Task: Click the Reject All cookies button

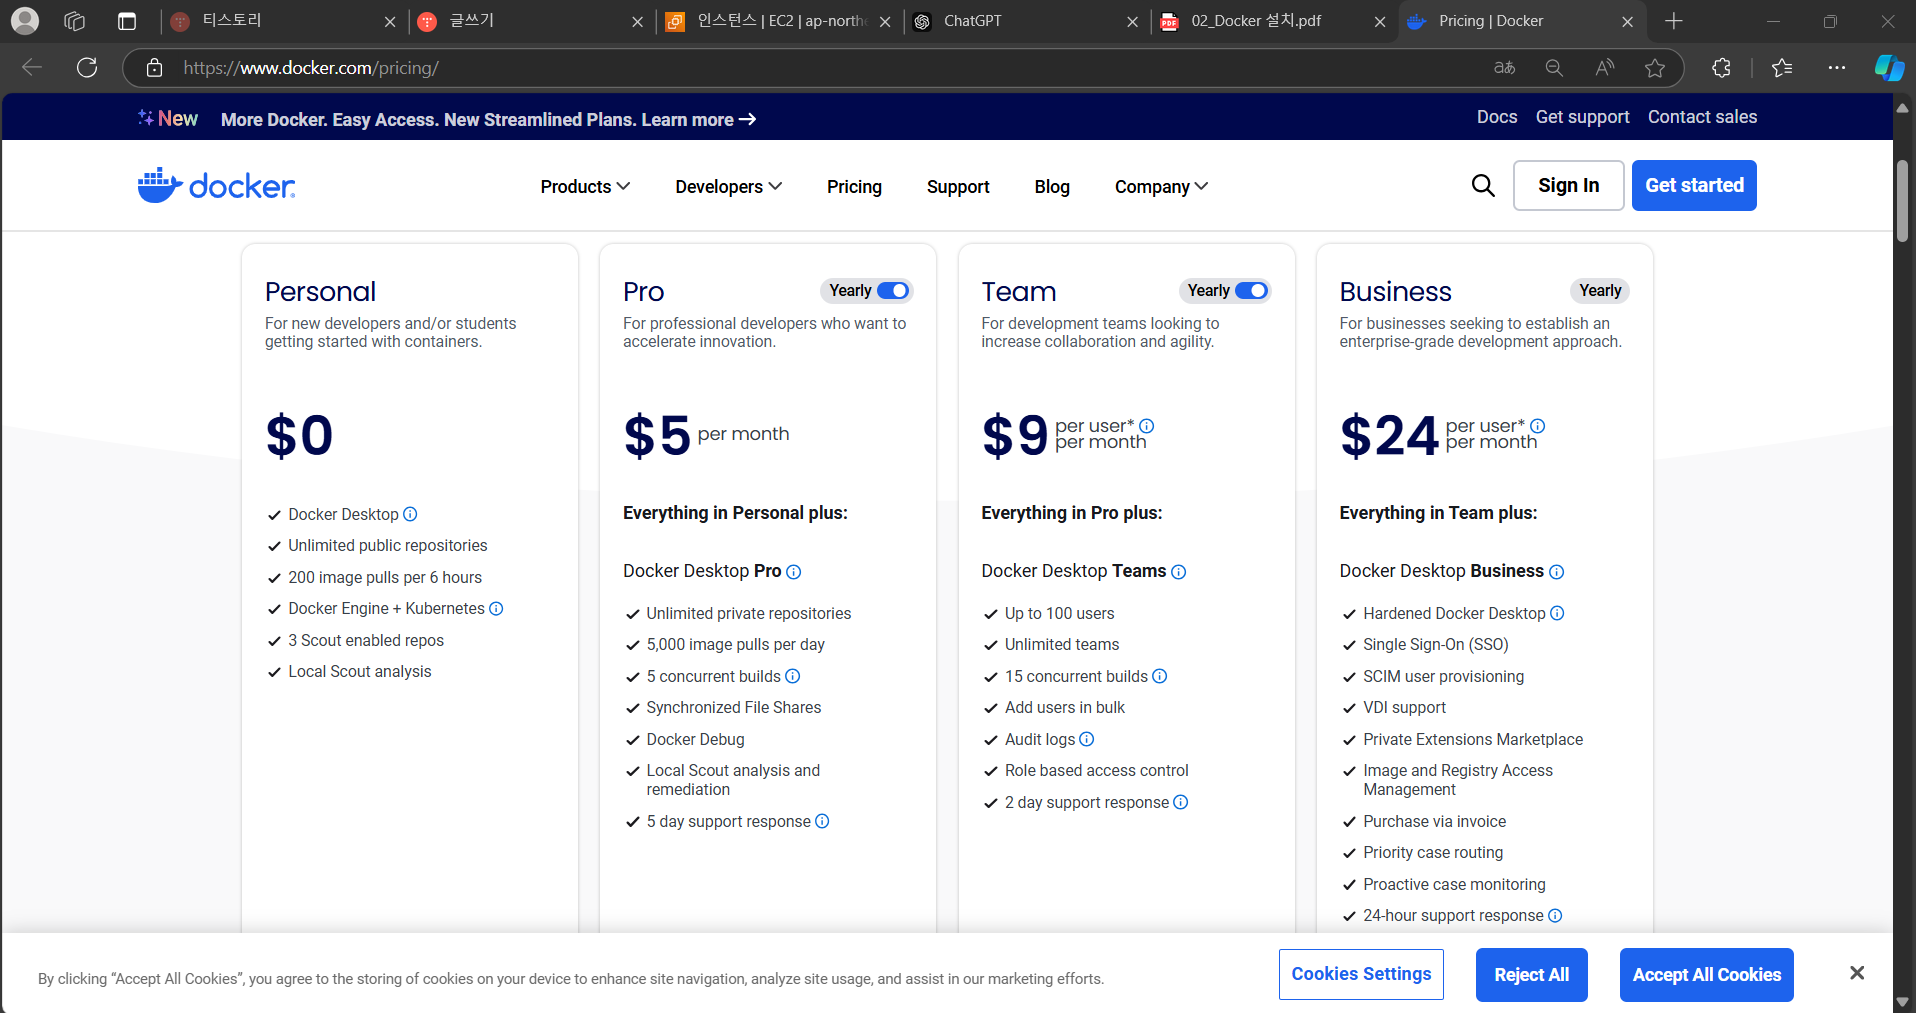Action: point(1531,975)
